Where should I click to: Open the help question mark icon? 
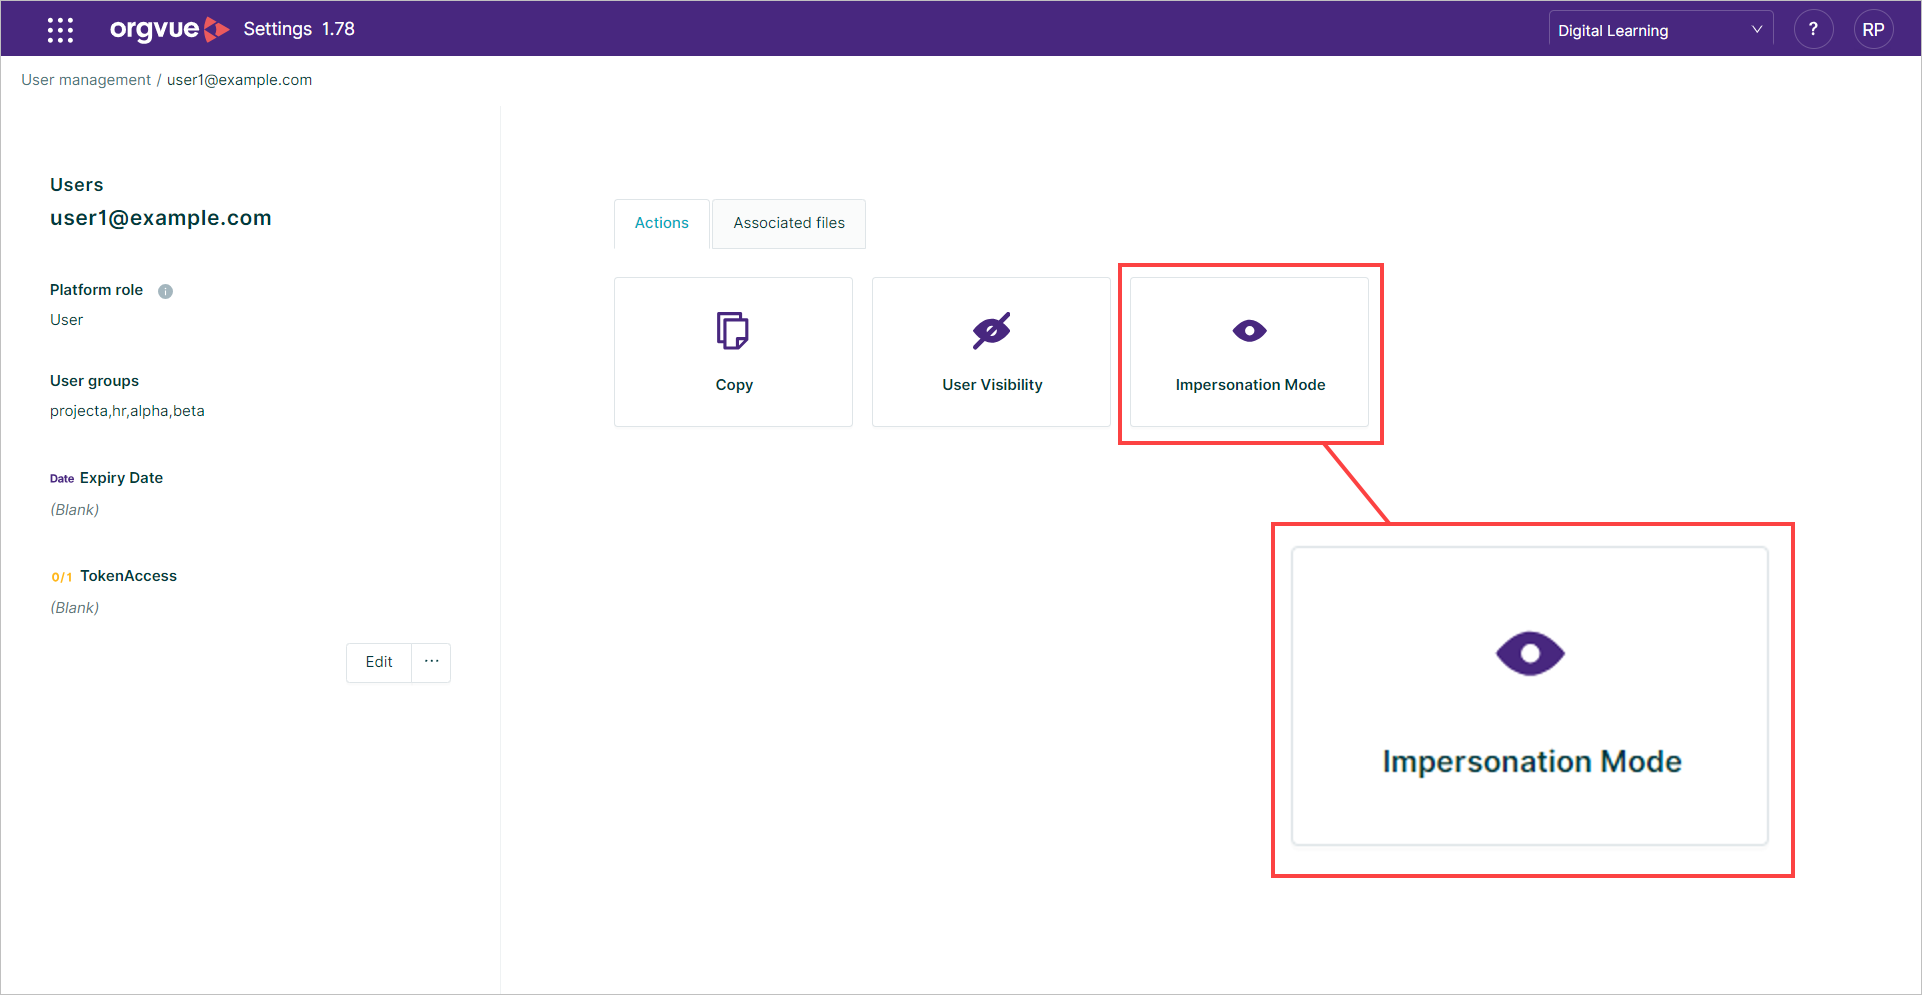[x=1813, y=30]
